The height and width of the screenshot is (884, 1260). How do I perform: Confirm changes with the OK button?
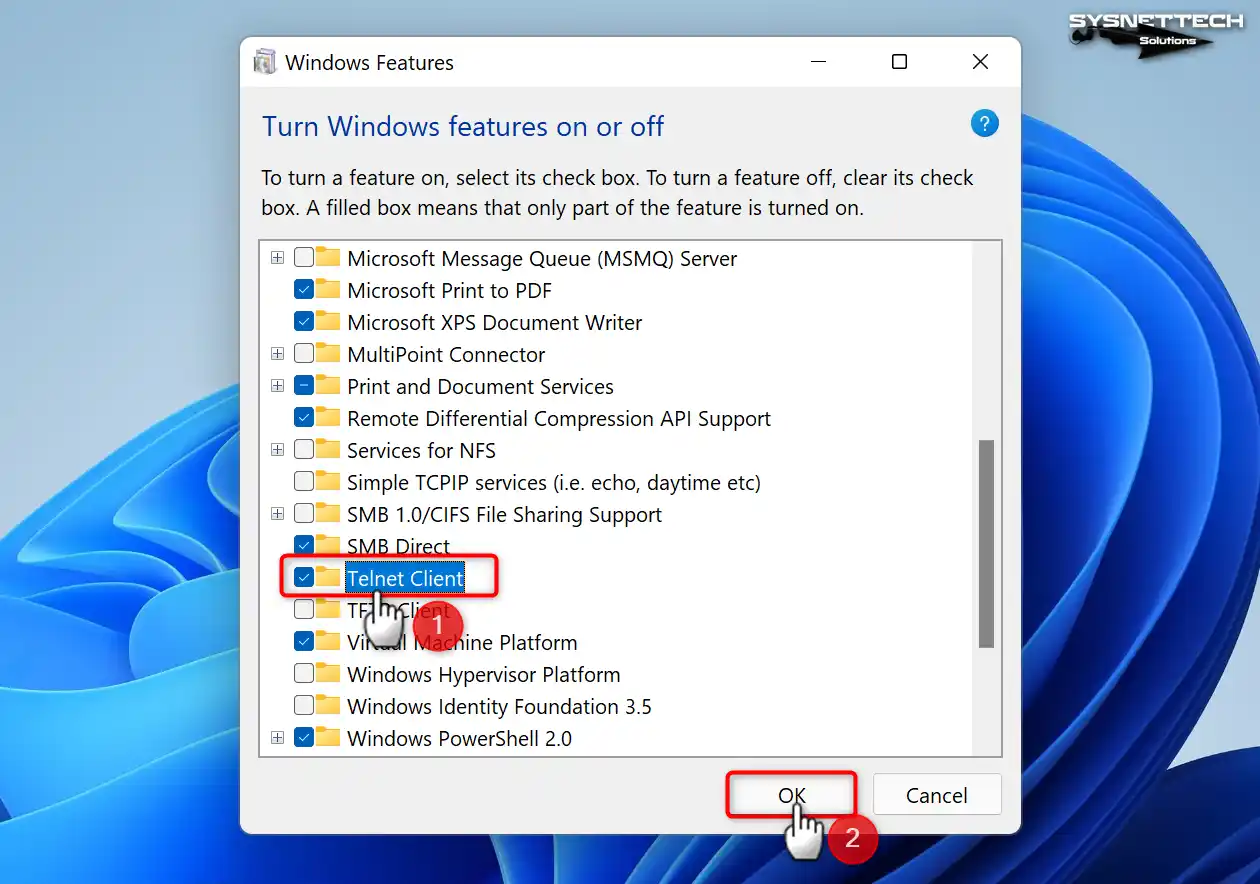(790, 795)
